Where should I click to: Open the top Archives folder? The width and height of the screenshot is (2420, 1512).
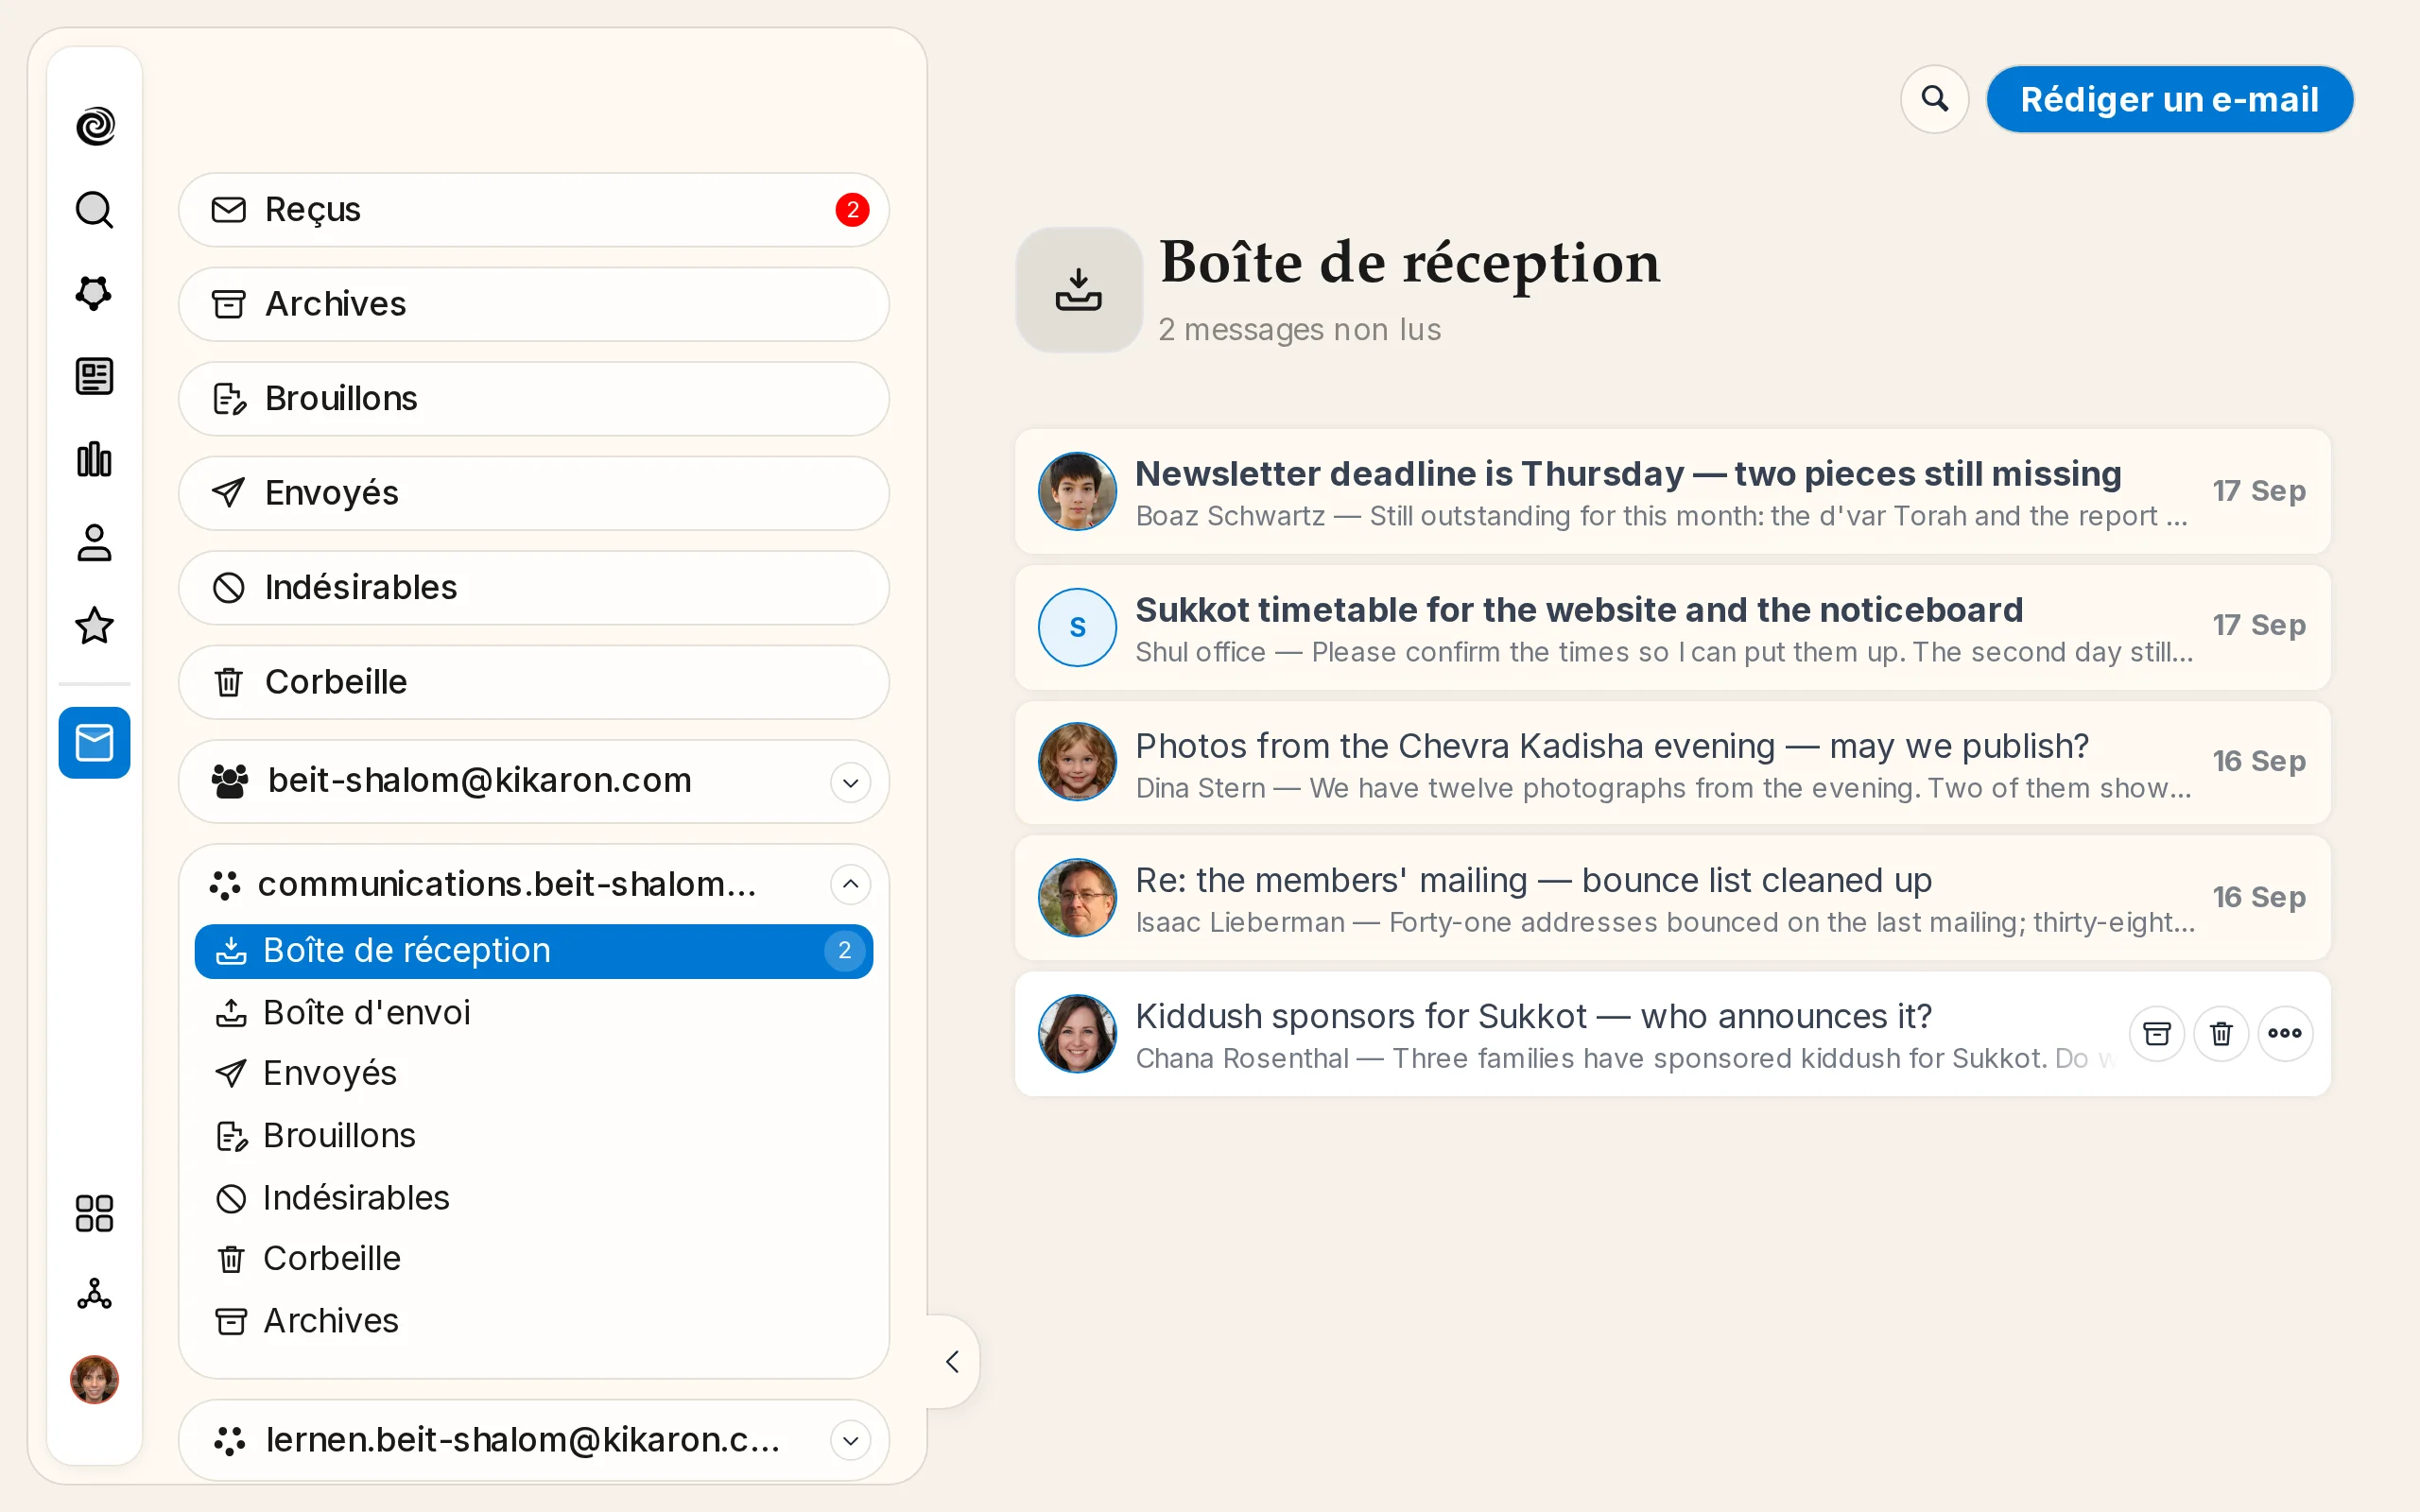click(534, 304)
